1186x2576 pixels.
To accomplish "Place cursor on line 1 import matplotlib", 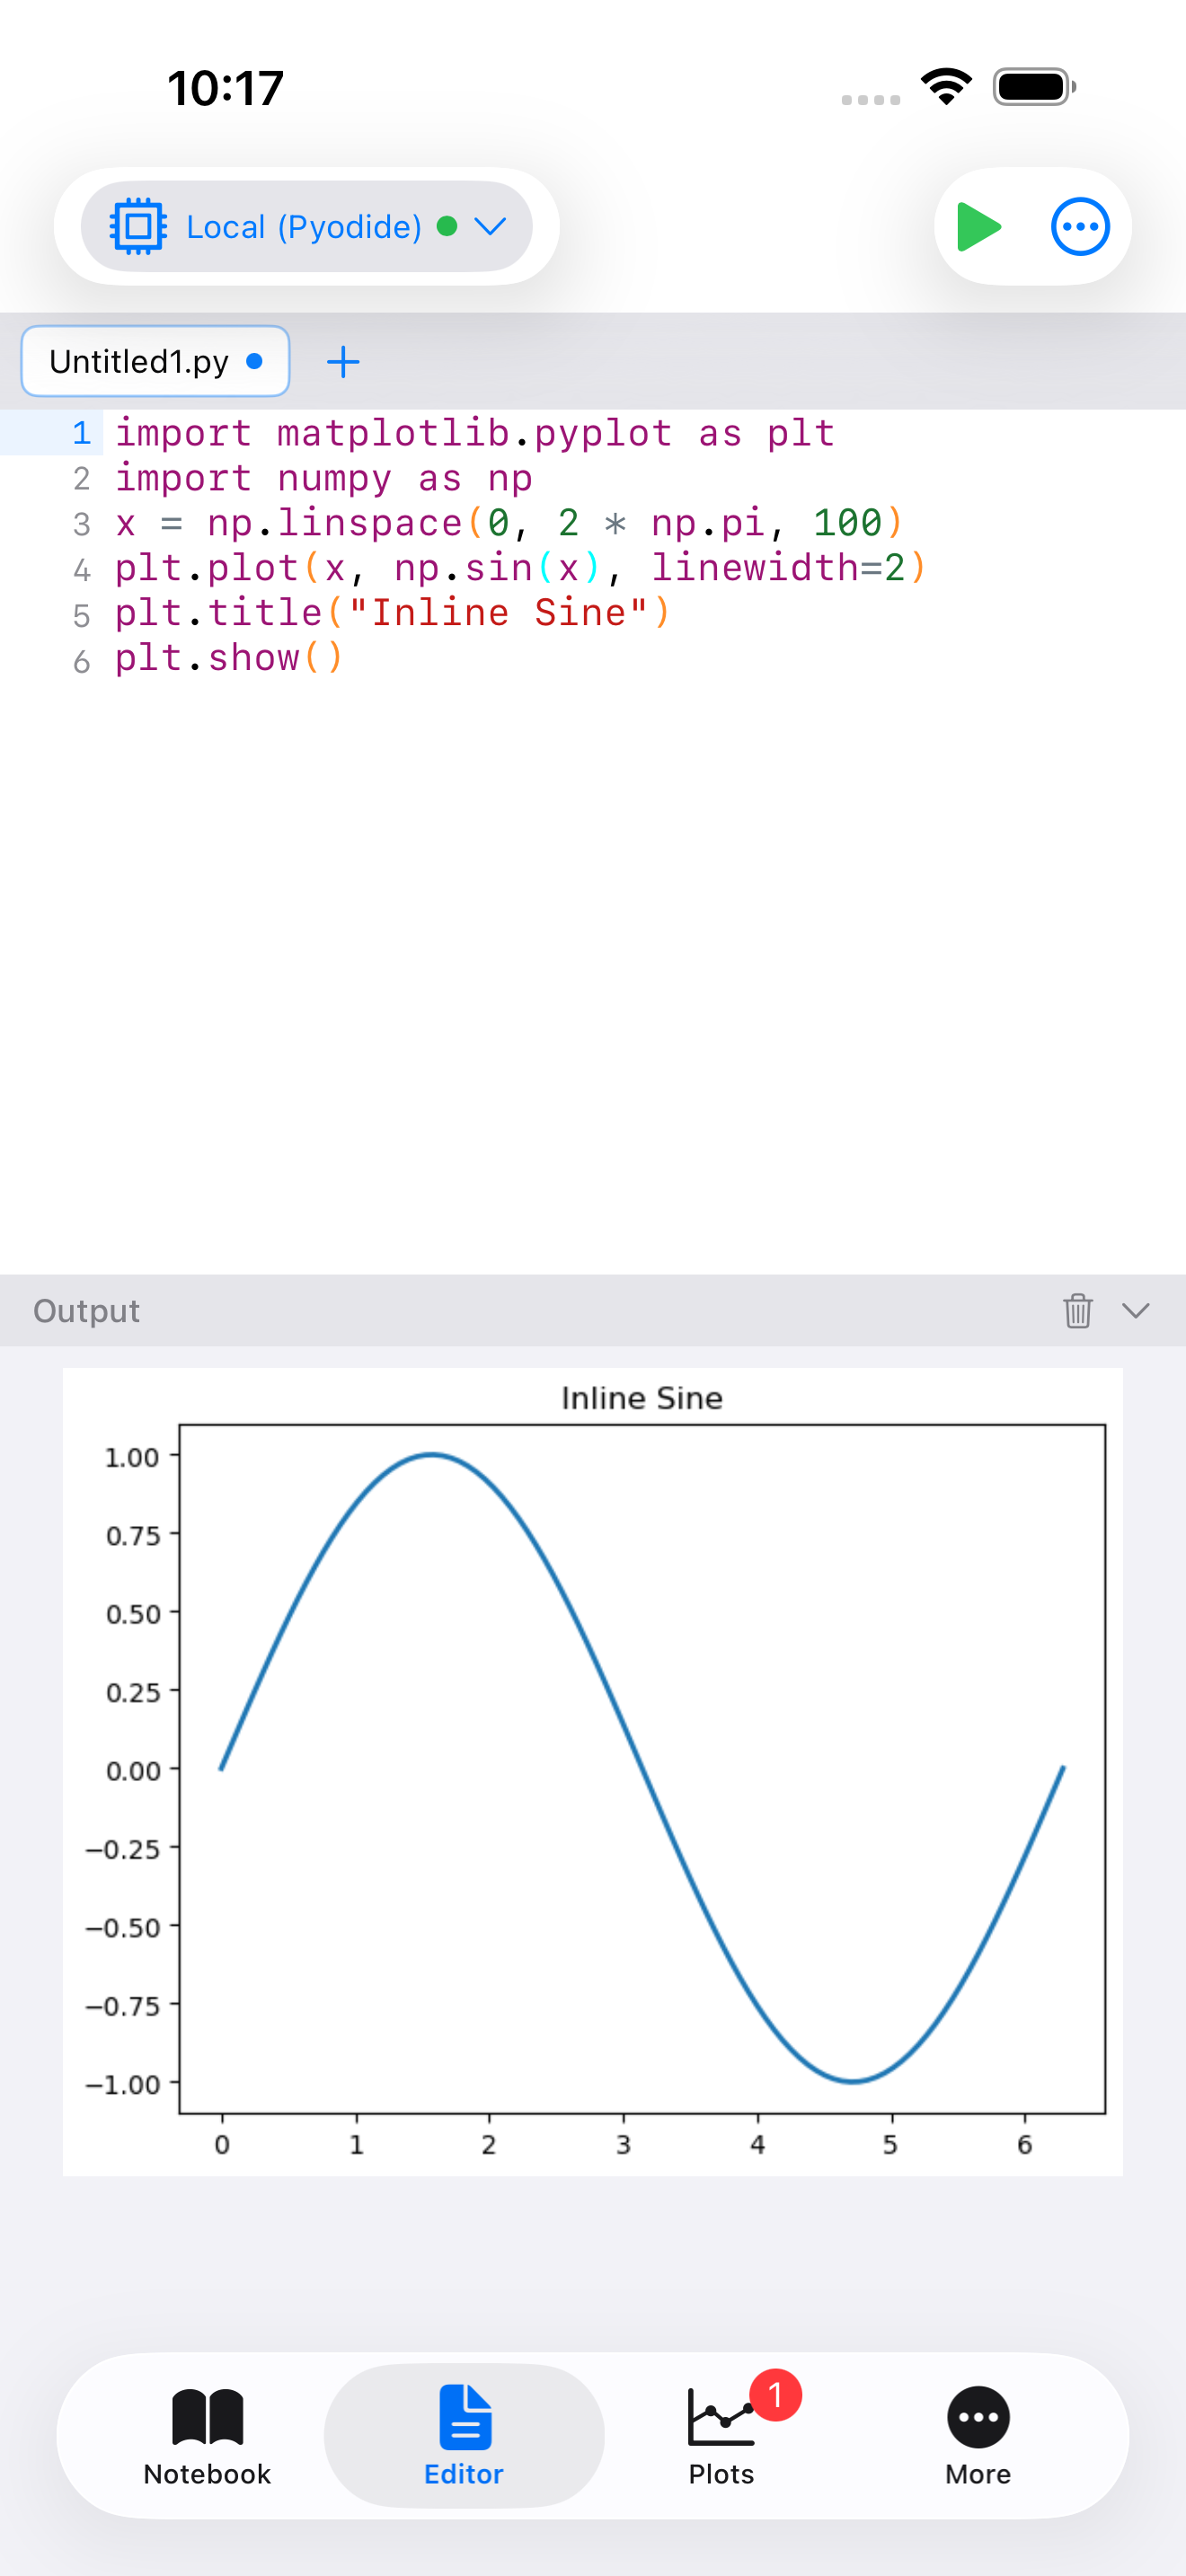I will pos(475,433).
